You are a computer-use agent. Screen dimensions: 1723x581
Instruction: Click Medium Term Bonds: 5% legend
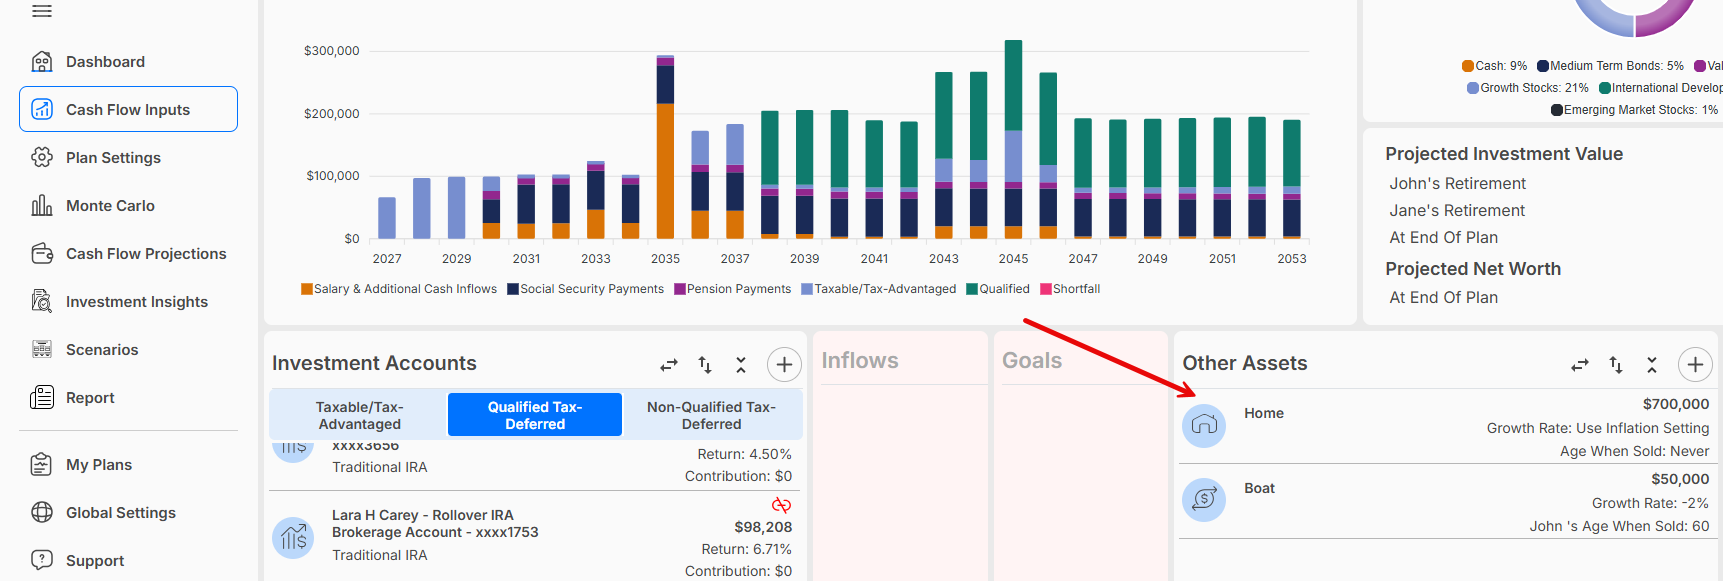(1610, 66)
